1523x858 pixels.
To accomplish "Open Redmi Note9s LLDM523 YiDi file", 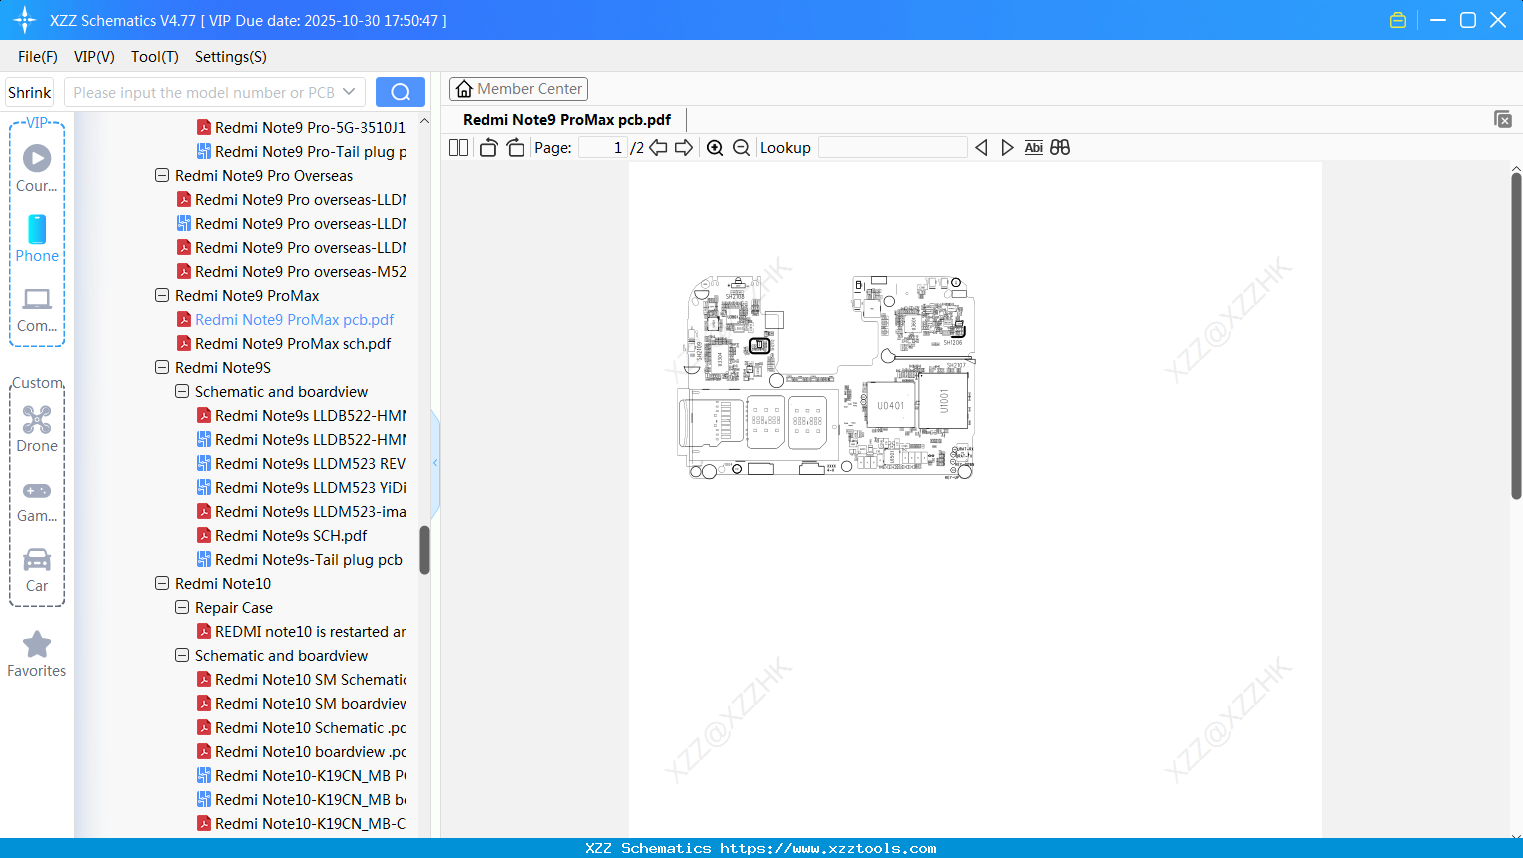I will [310, 487].
